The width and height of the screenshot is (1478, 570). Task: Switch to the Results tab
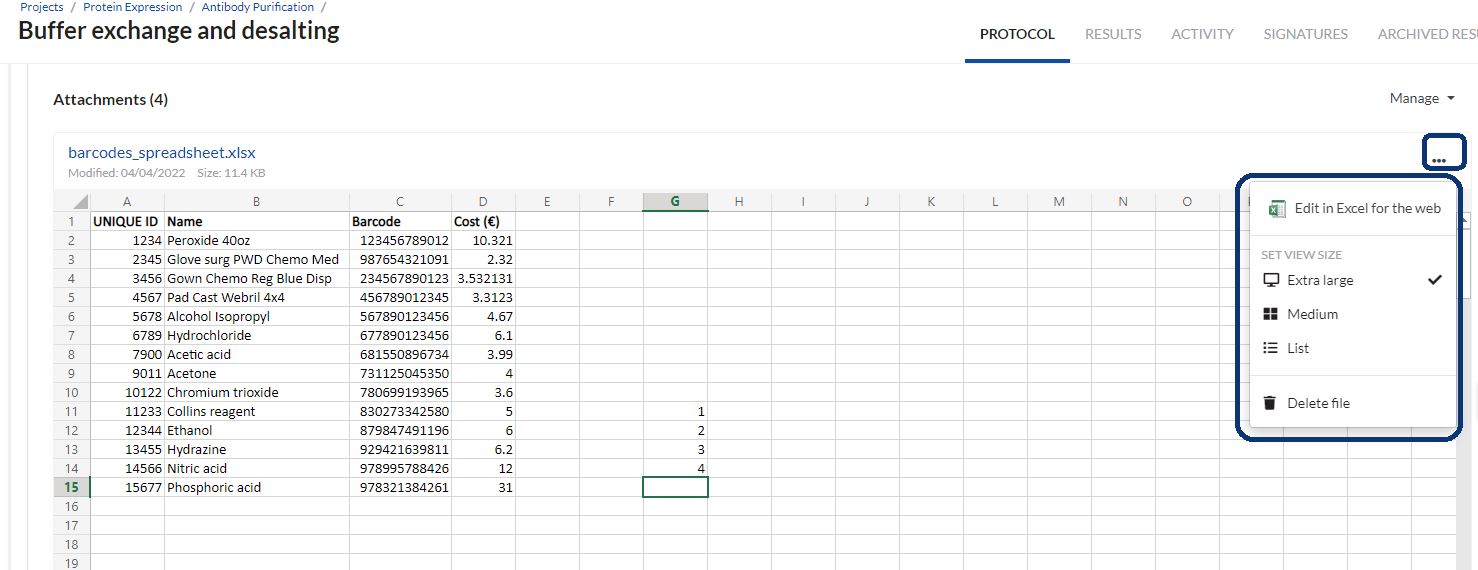pyautogui.click(x=1113, y=34)
